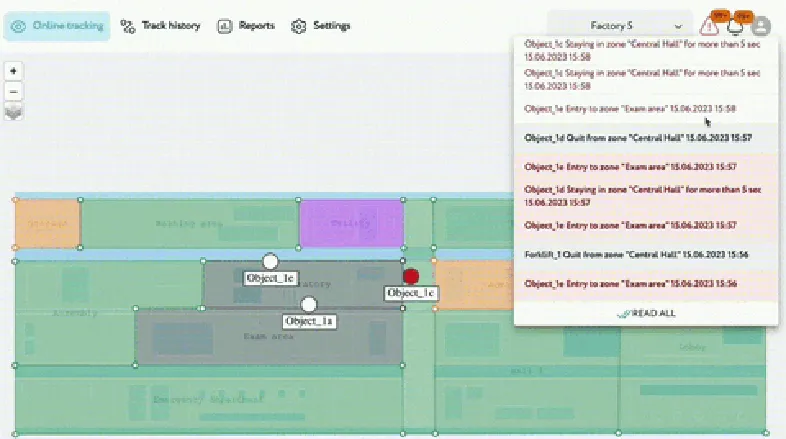Open the warning triangle alerts icon

click(x=709, y=26)
